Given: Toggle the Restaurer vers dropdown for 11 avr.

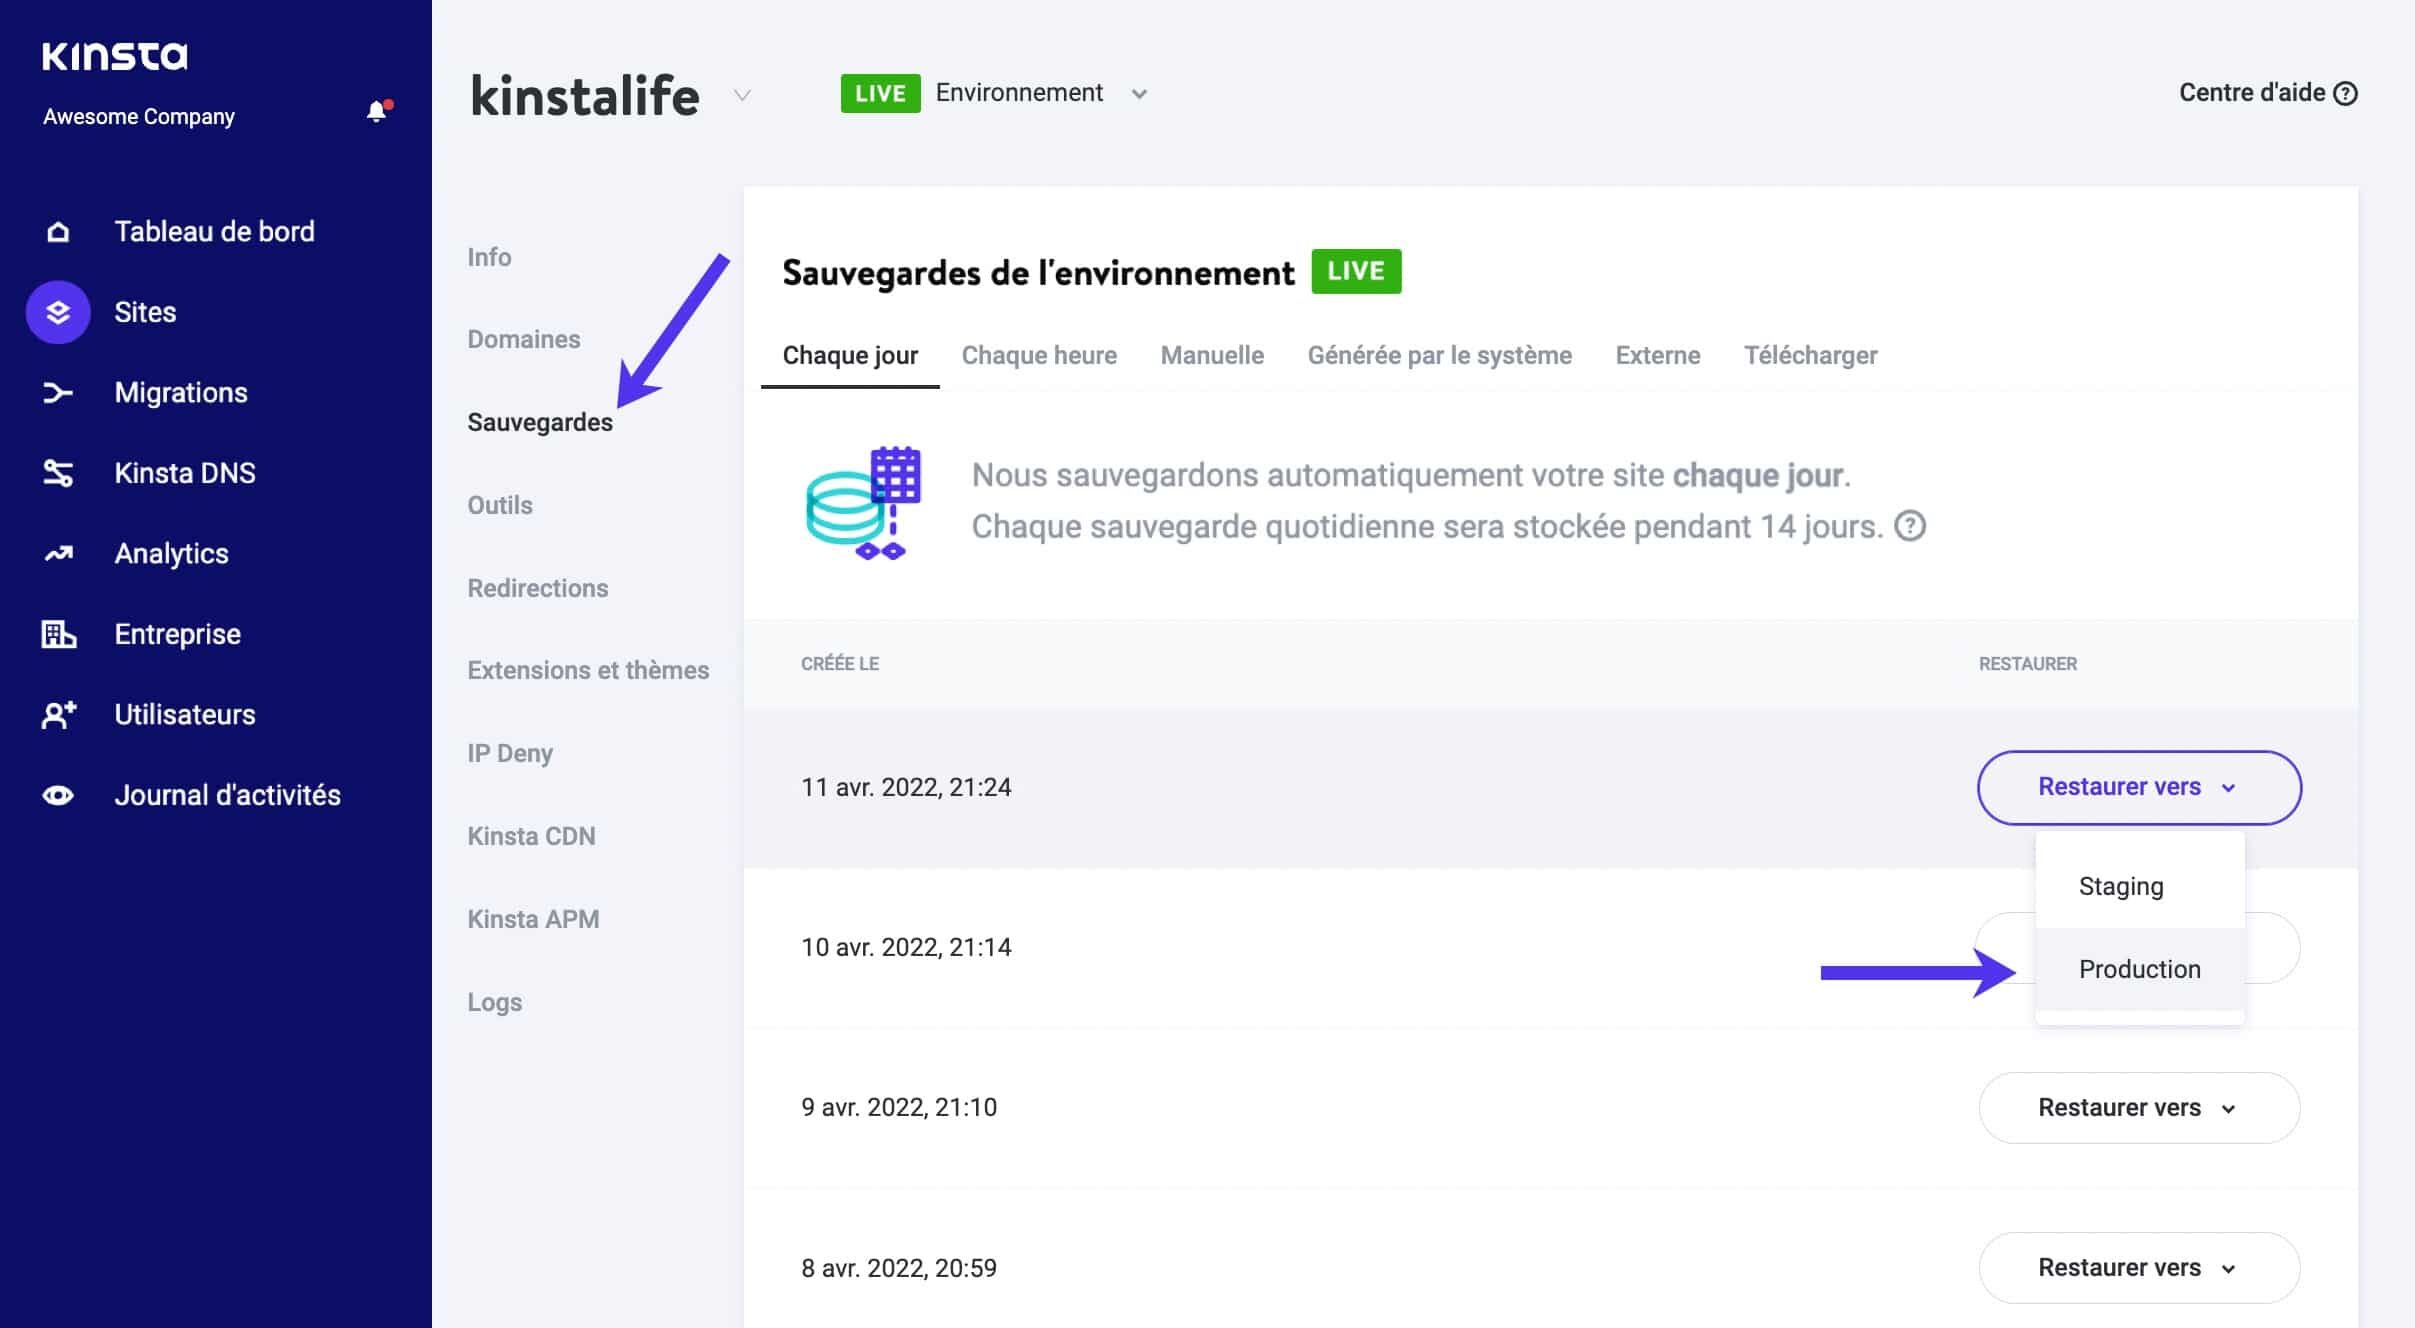Looking at the screenshot, I should tap(2139, 788).
